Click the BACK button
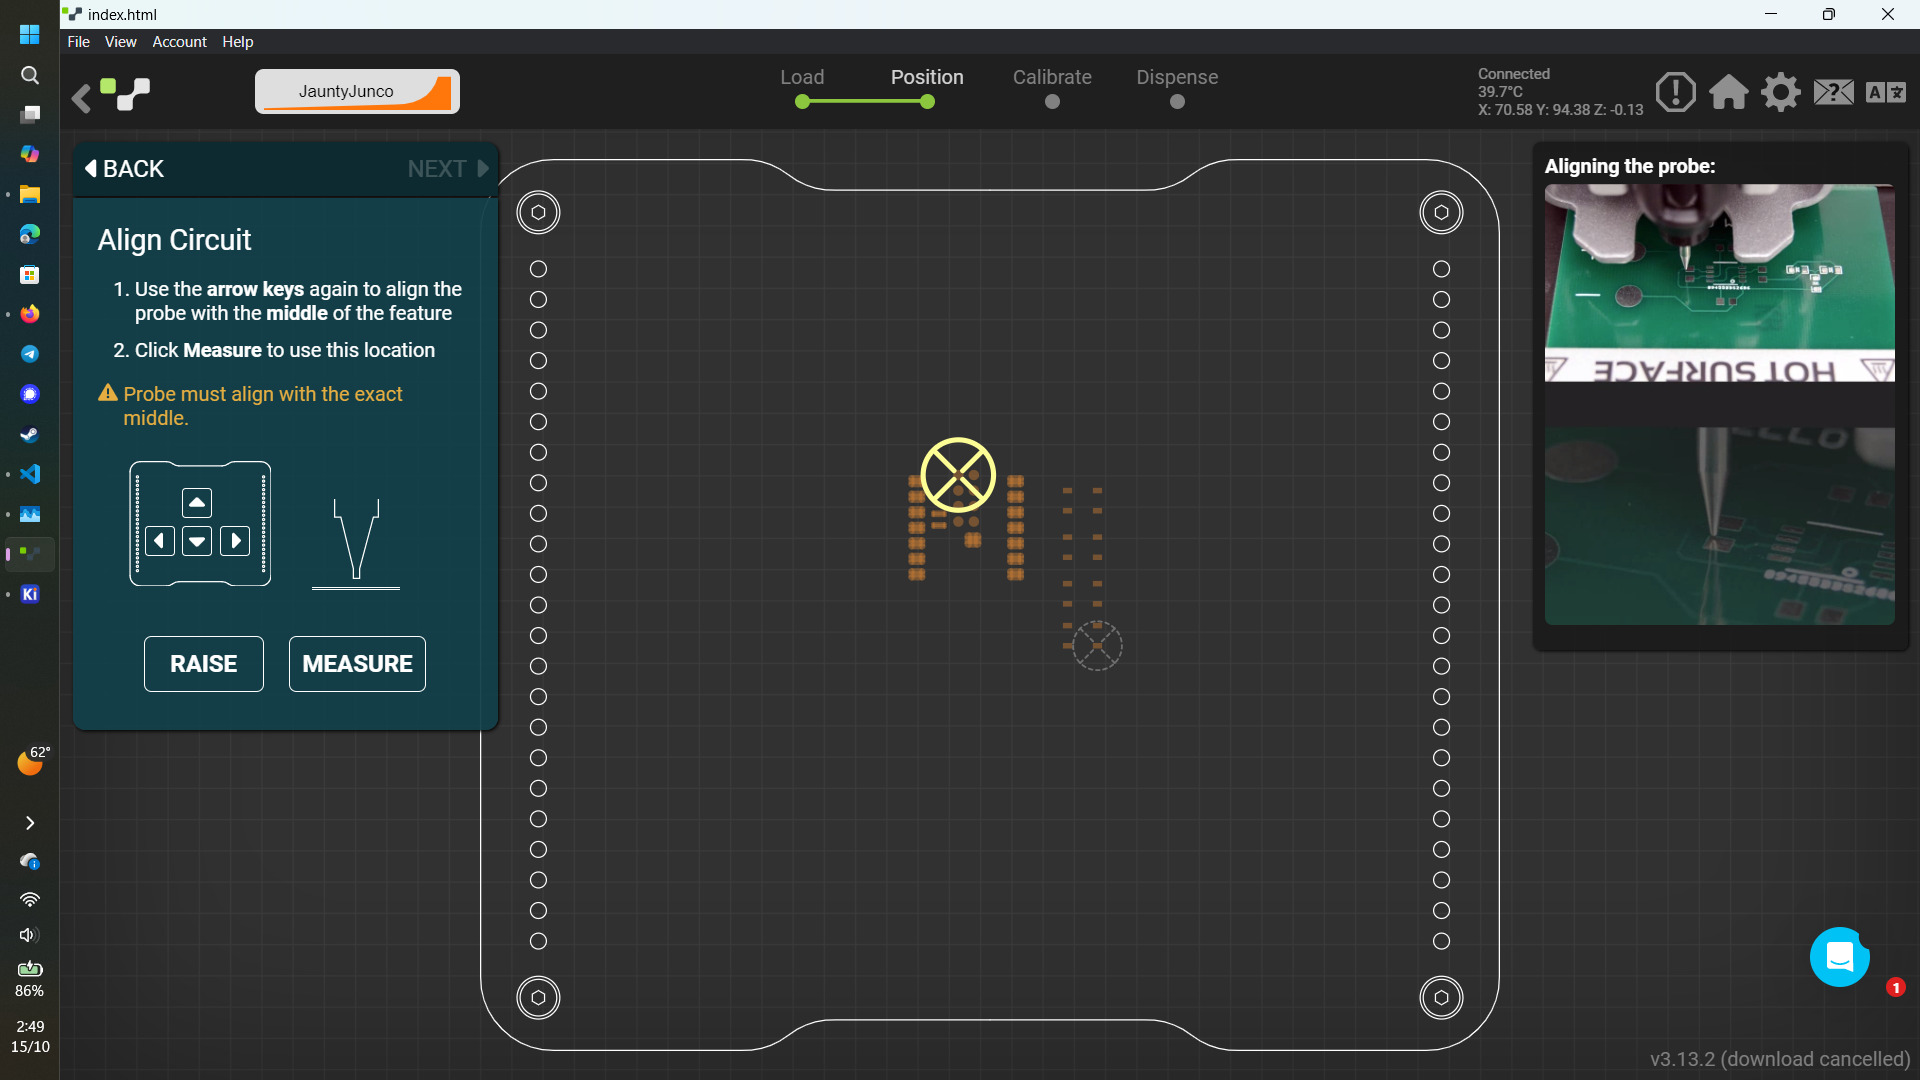This screenshot has width=1920, height=1080. pos(124,169)
